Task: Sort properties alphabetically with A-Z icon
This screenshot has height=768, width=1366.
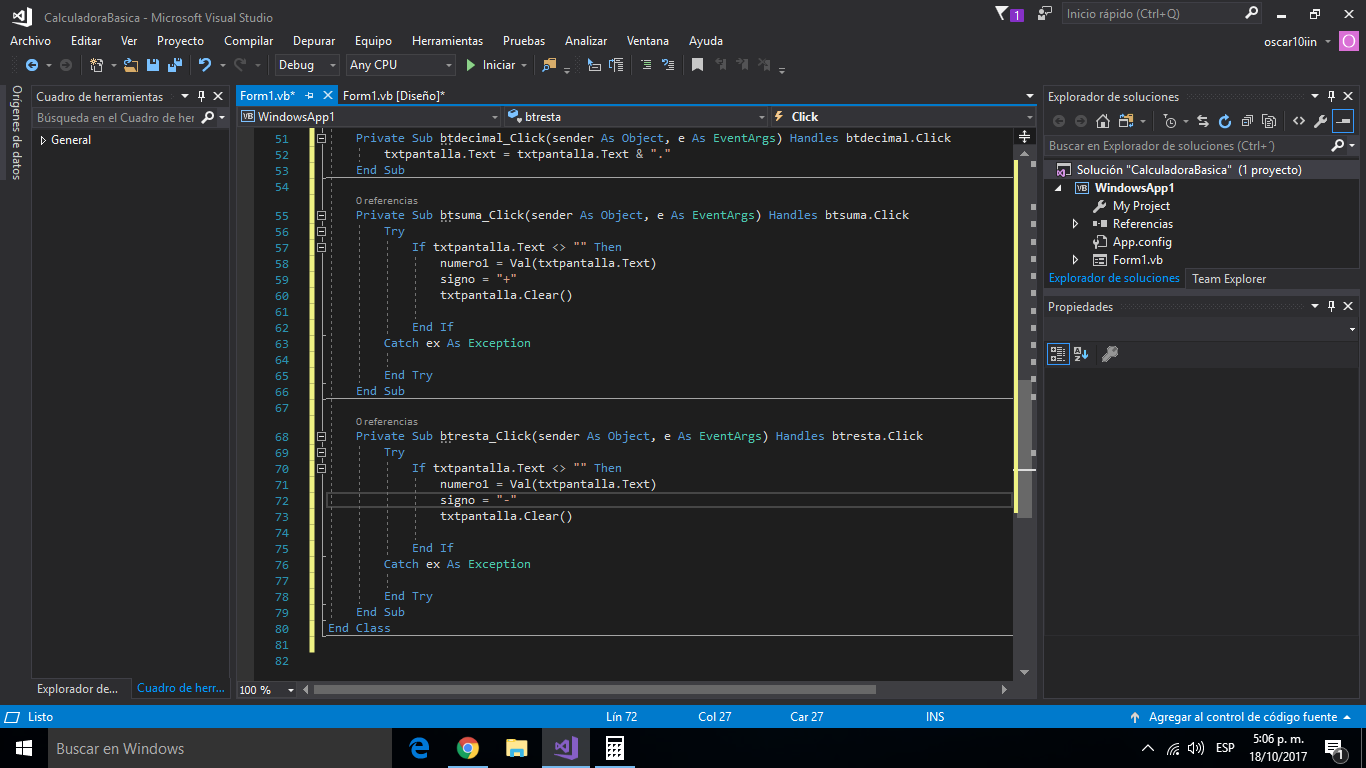Action: click(1080, 354)
